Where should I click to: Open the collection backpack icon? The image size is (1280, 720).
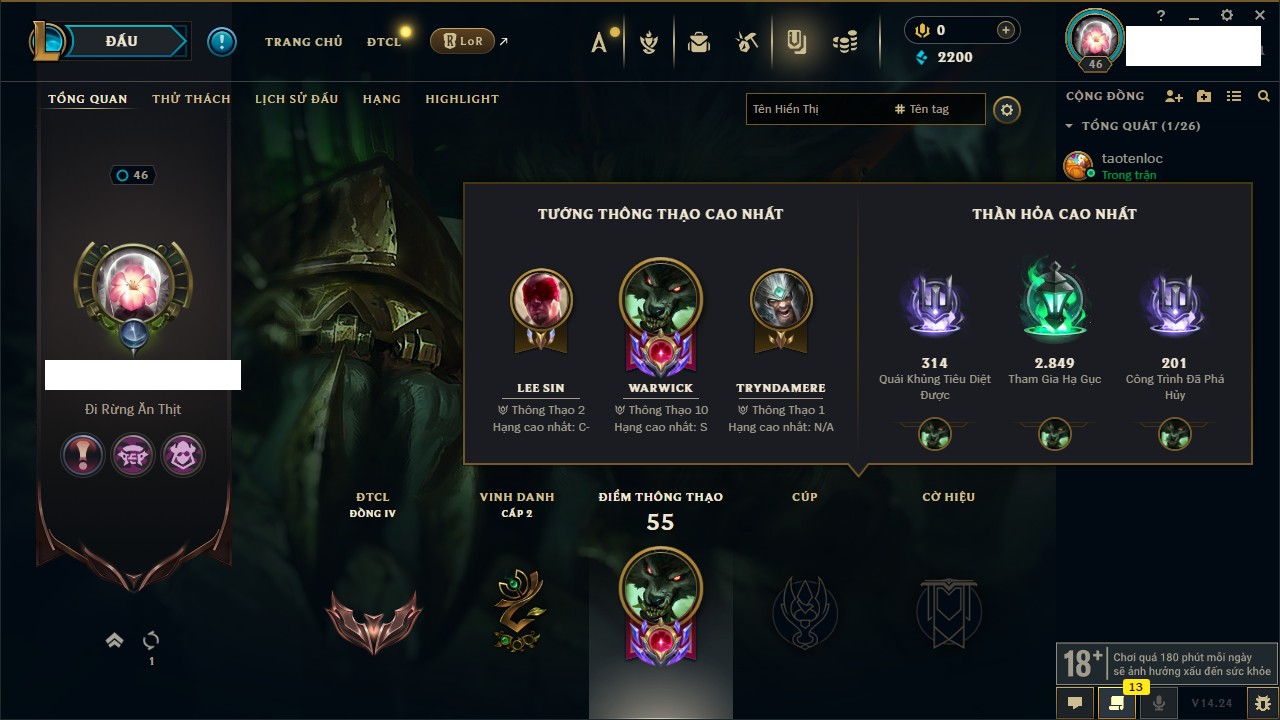699,42
